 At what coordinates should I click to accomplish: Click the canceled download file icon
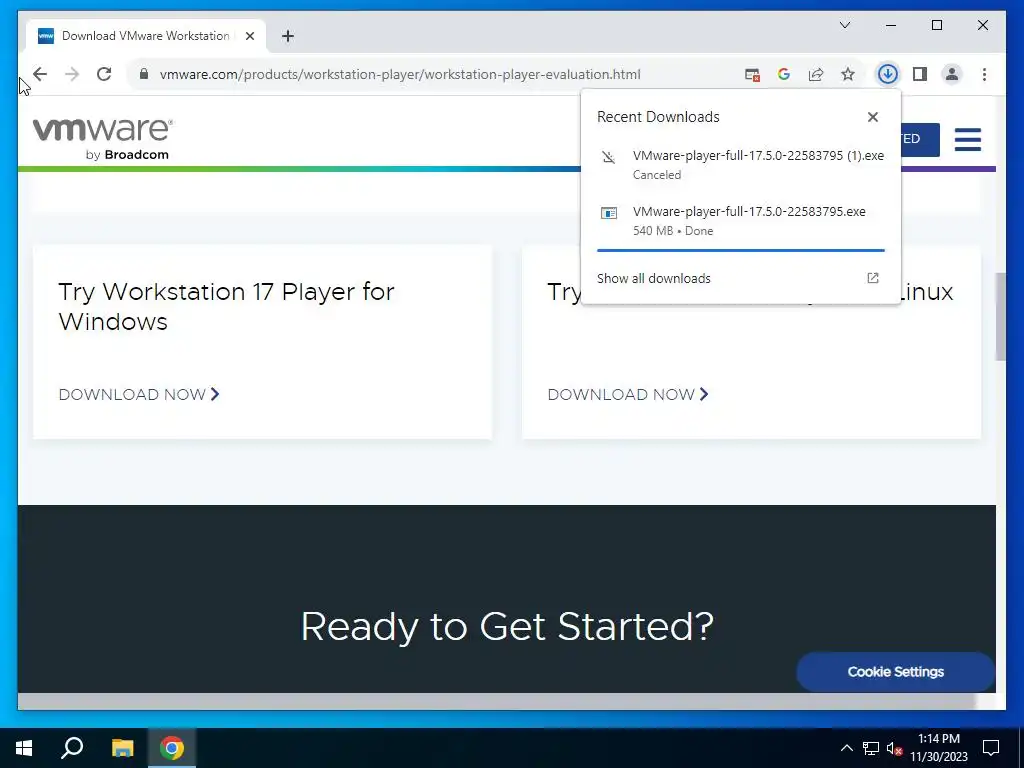(x=609, y=157)
